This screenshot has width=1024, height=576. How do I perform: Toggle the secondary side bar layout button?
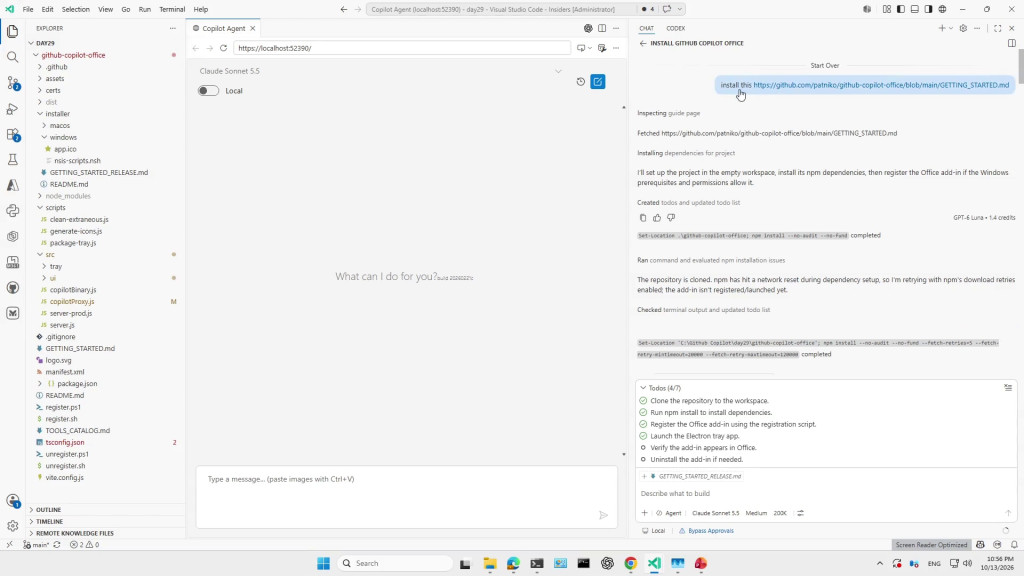click(928, 9)
